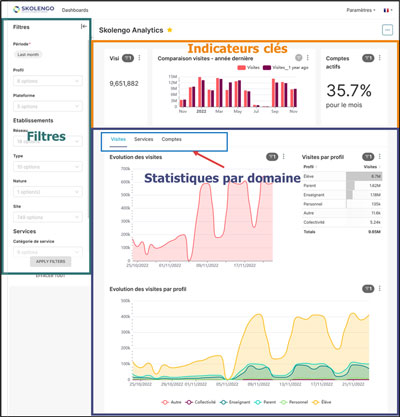Viewport: 400px width, 417px height.
Task: Switch to the Comptes tab
Action: (172, 139)
